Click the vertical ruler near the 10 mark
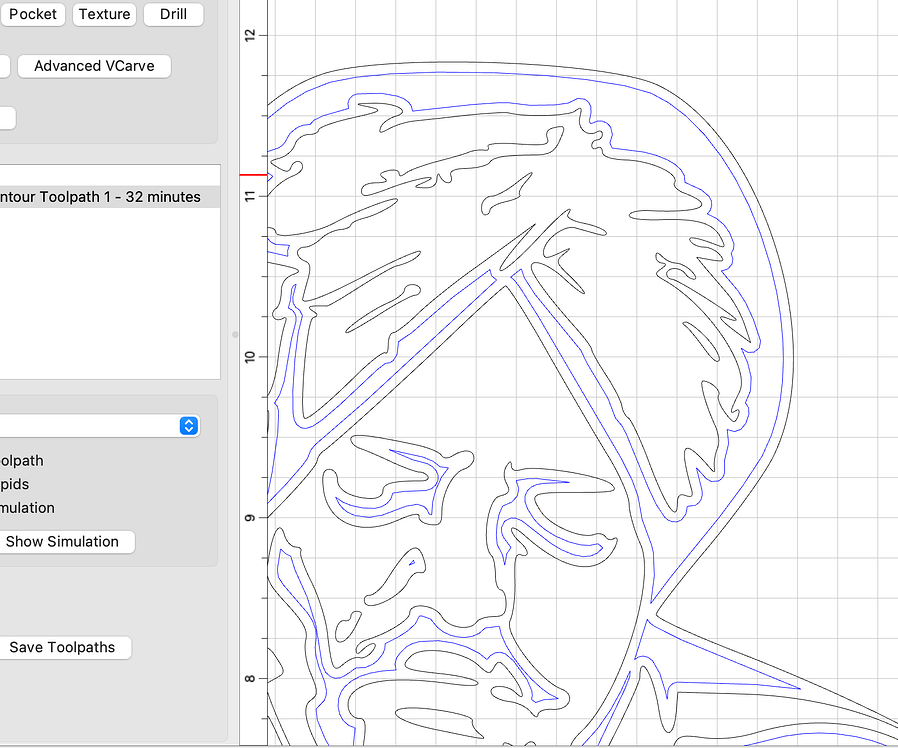 [x=252, y=356]
